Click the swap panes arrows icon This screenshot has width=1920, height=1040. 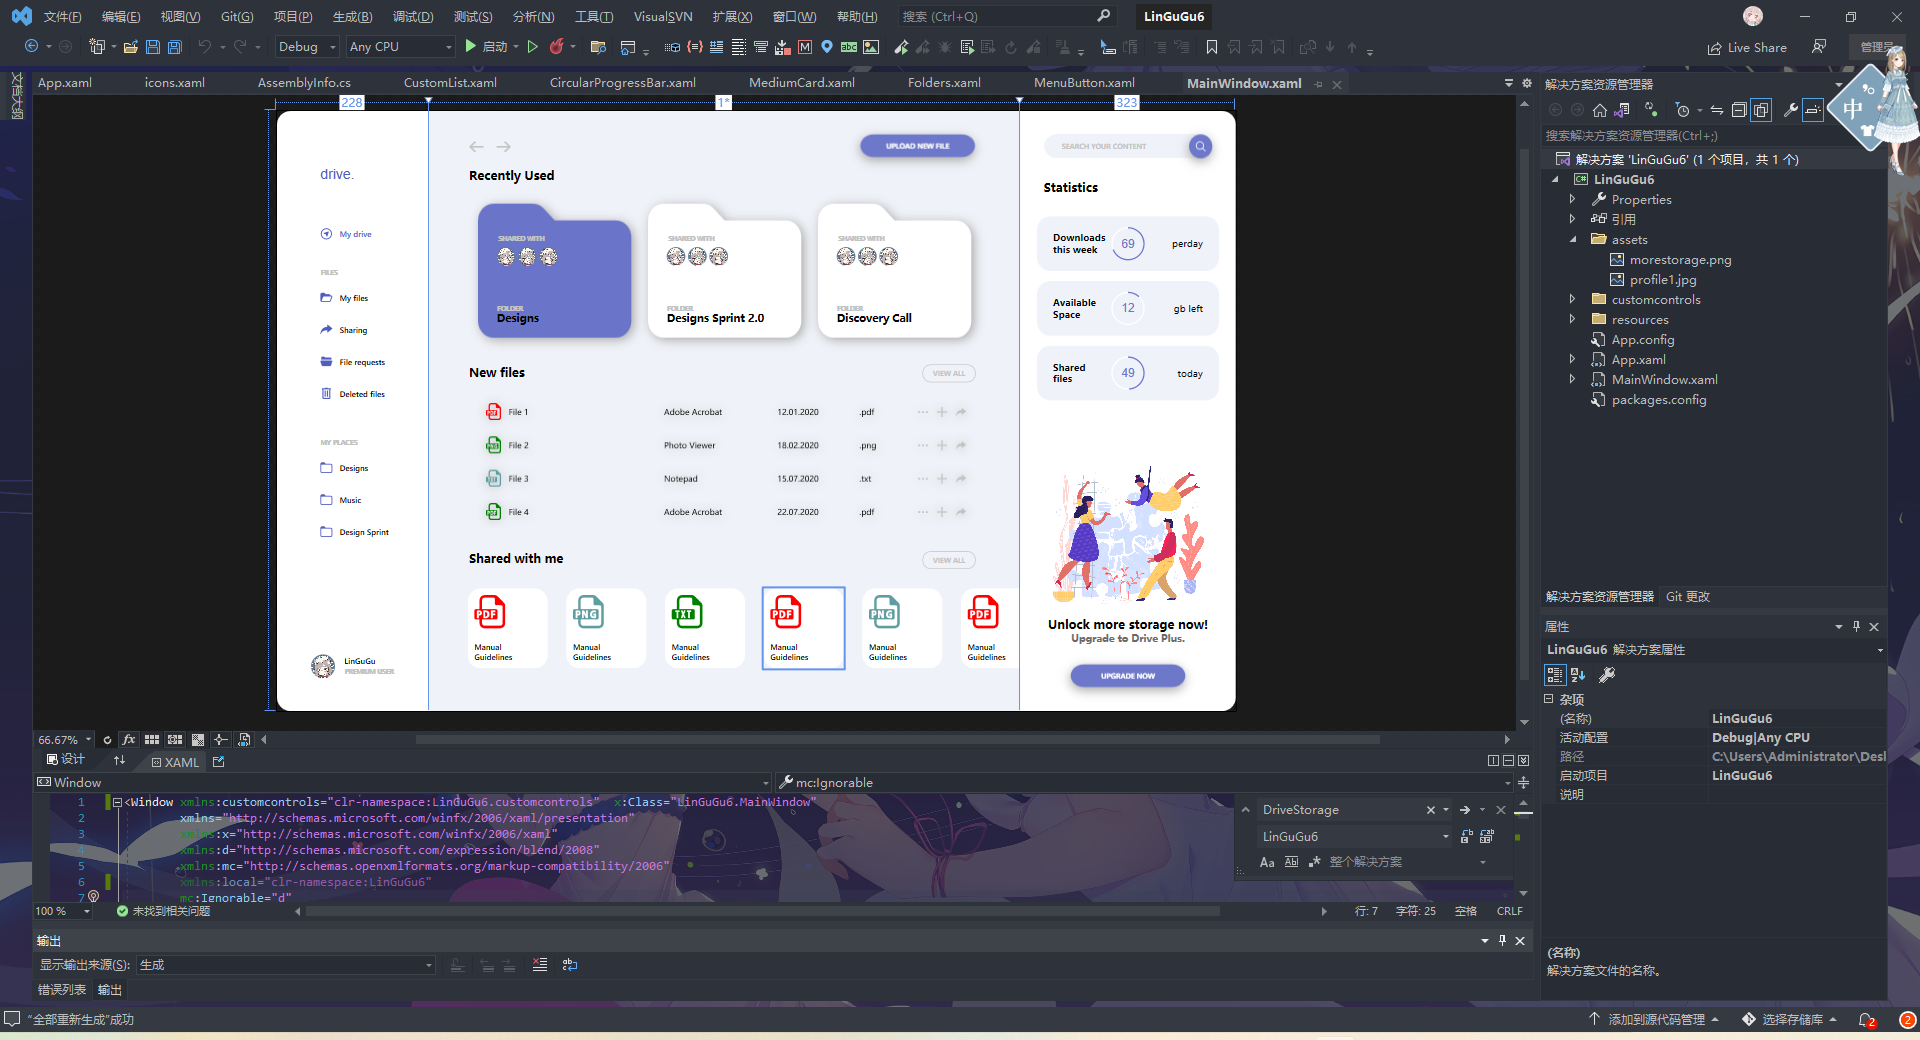(120, 761)
